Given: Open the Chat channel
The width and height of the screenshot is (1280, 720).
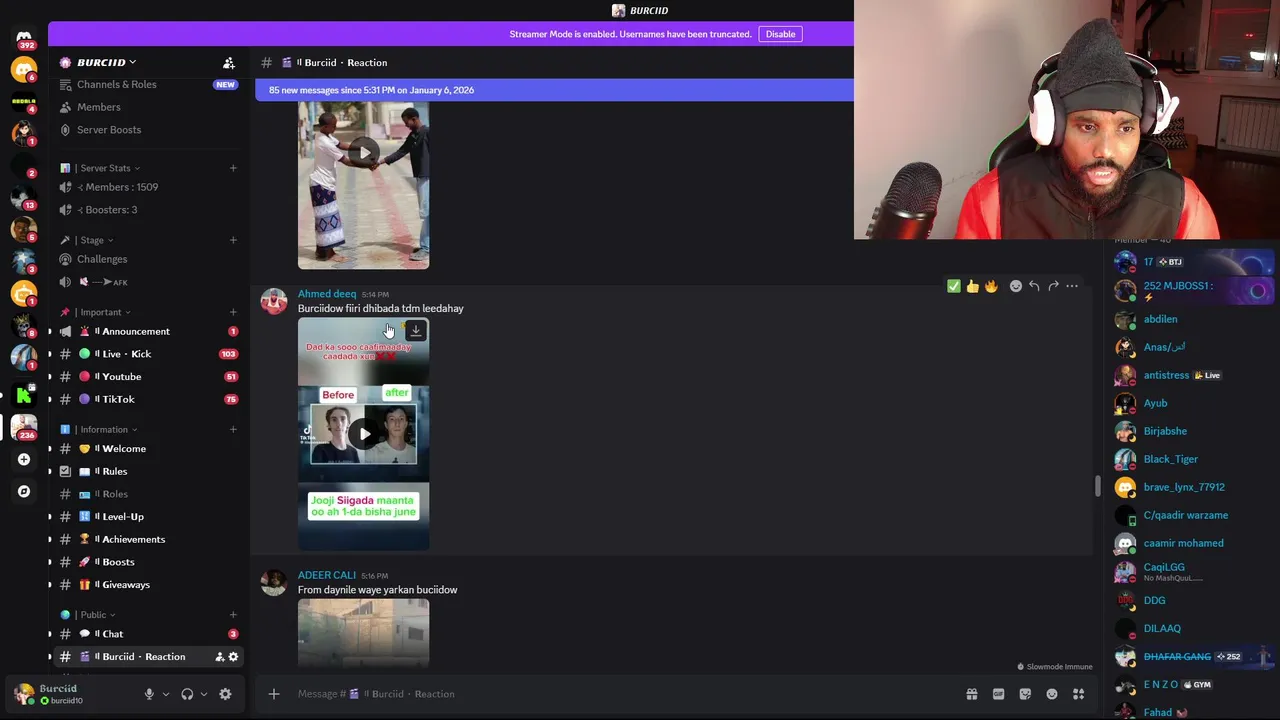Looking at the screenshot, I should (x=148, y=634).
